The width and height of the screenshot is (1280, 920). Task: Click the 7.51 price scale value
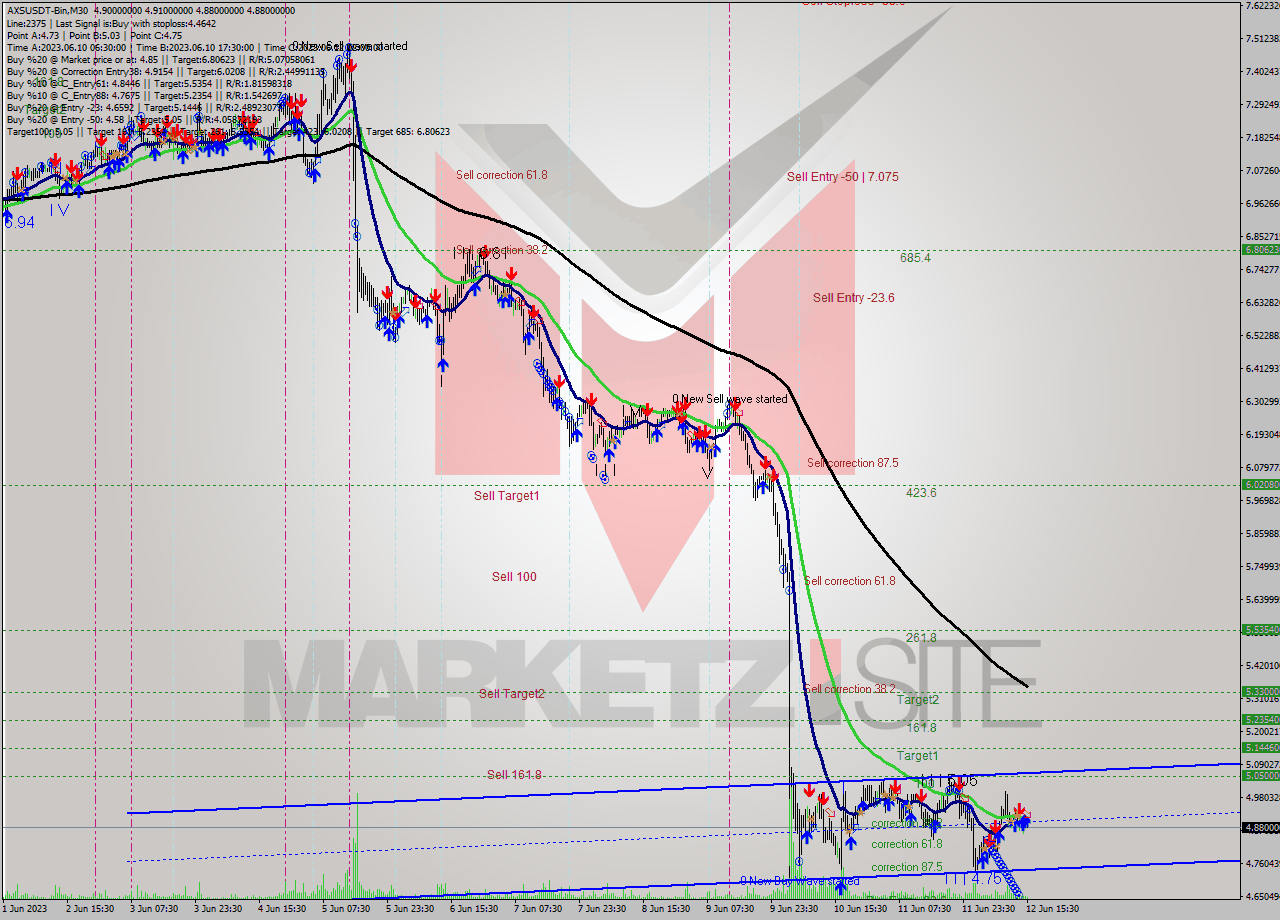(1263, 38)
